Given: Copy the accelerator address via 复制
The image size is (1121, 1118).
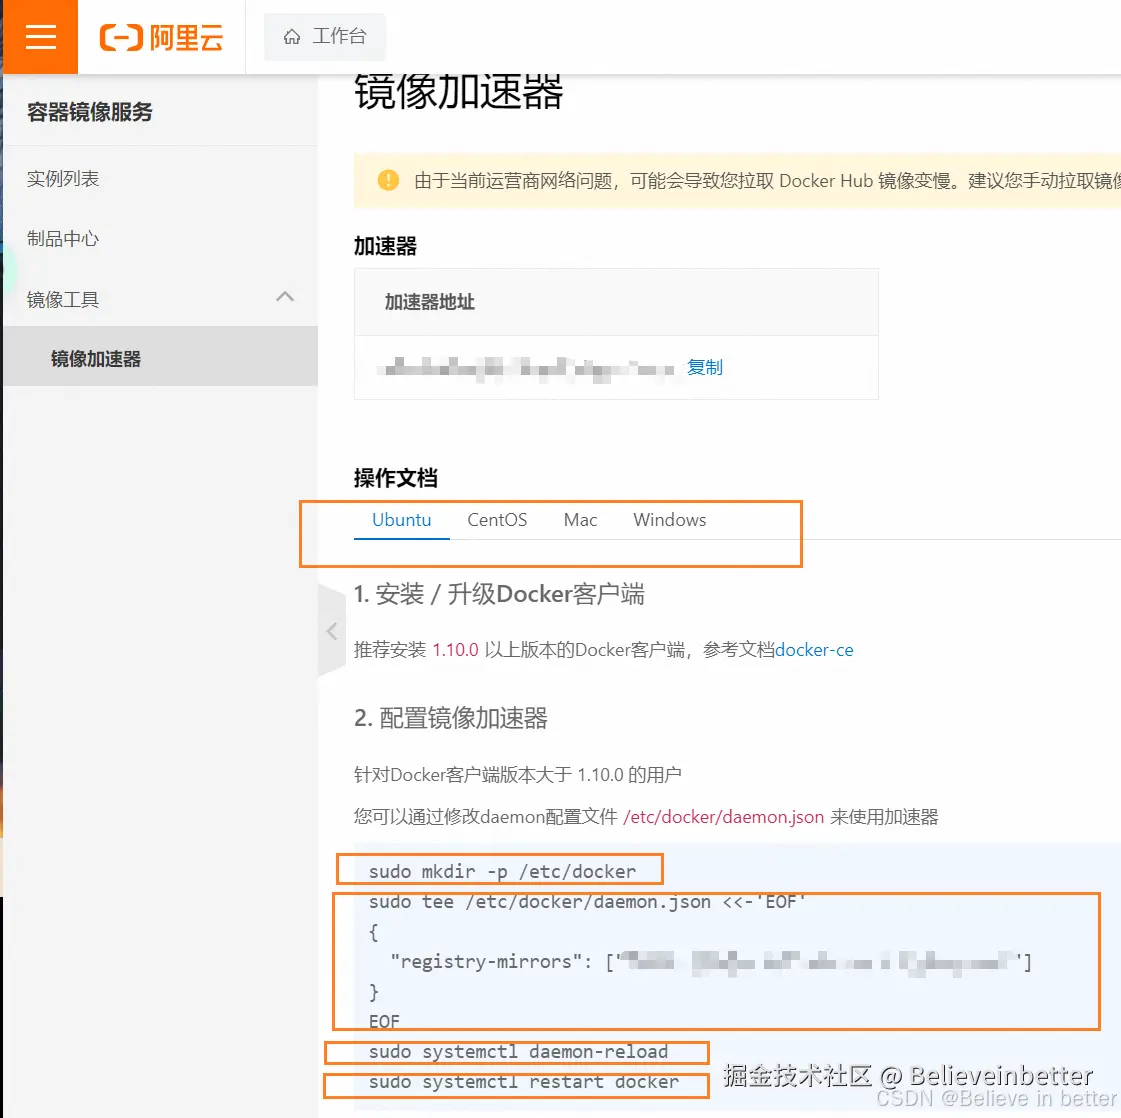Looking at the screenshot, I should pos(705,367).
